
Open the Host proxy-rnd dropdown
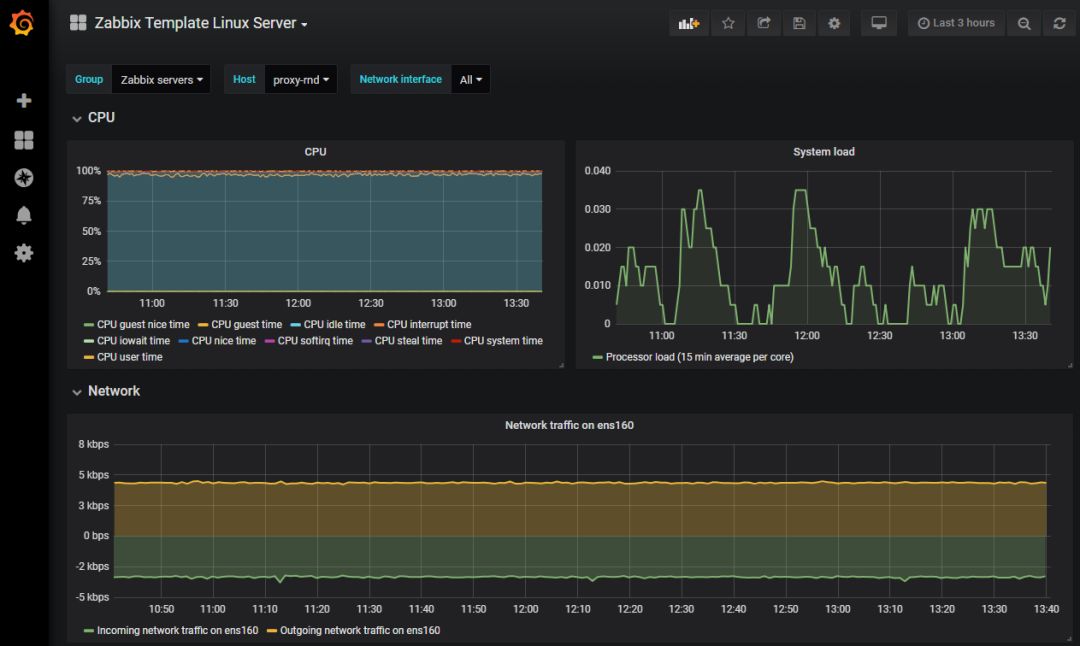point(300,80)
